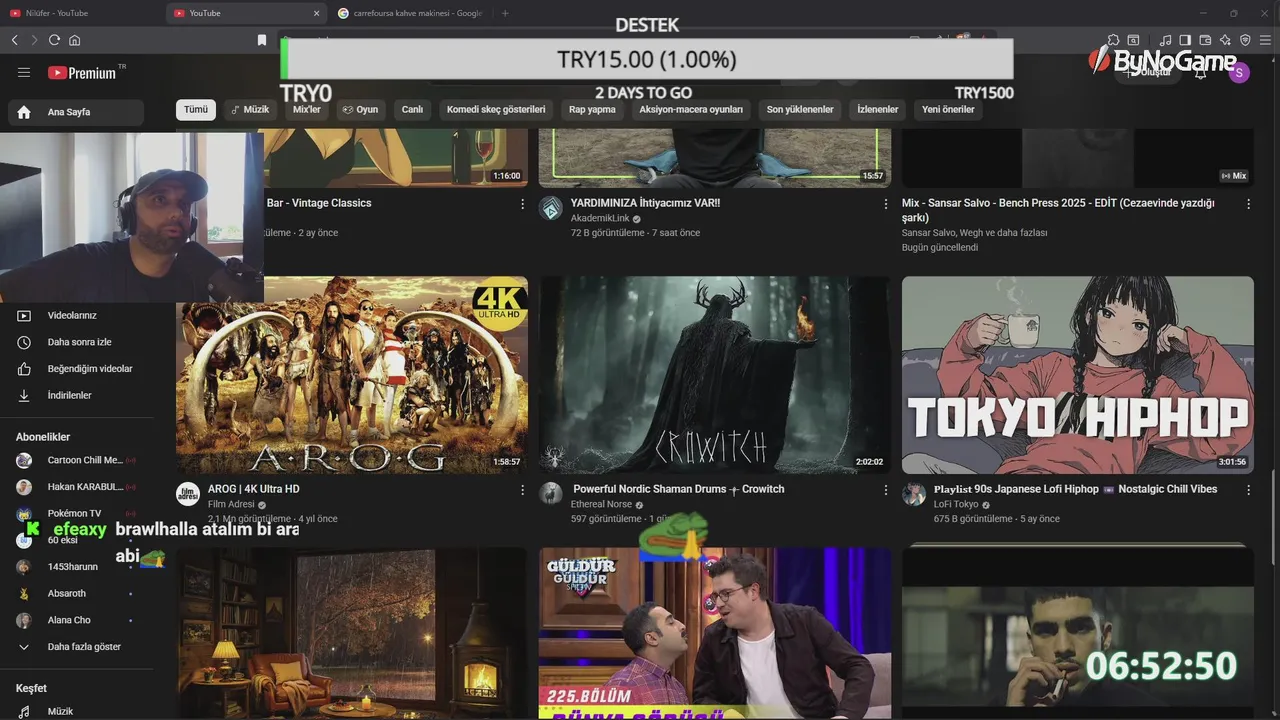
Task: Select the Rap yapma chip
Action: click(592, 110)
